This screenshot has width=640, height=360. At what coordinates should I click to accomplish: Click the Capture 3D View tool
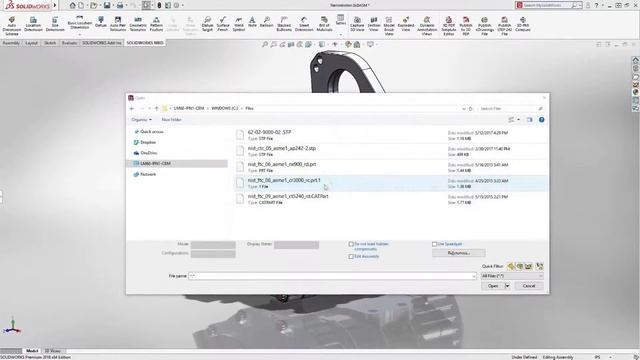click(x=357, y=24)
